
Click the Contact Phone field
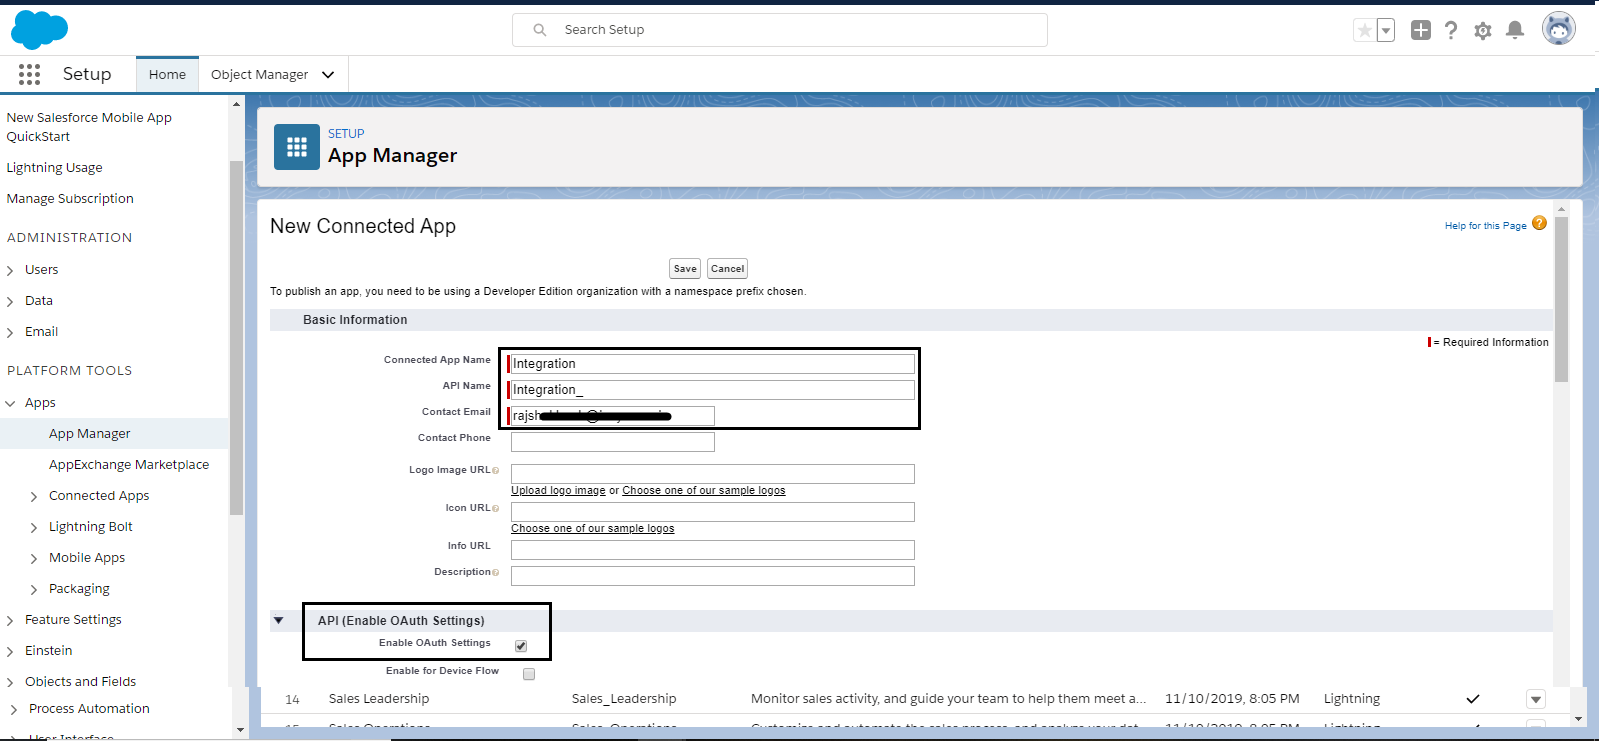(x=613, y=442)
